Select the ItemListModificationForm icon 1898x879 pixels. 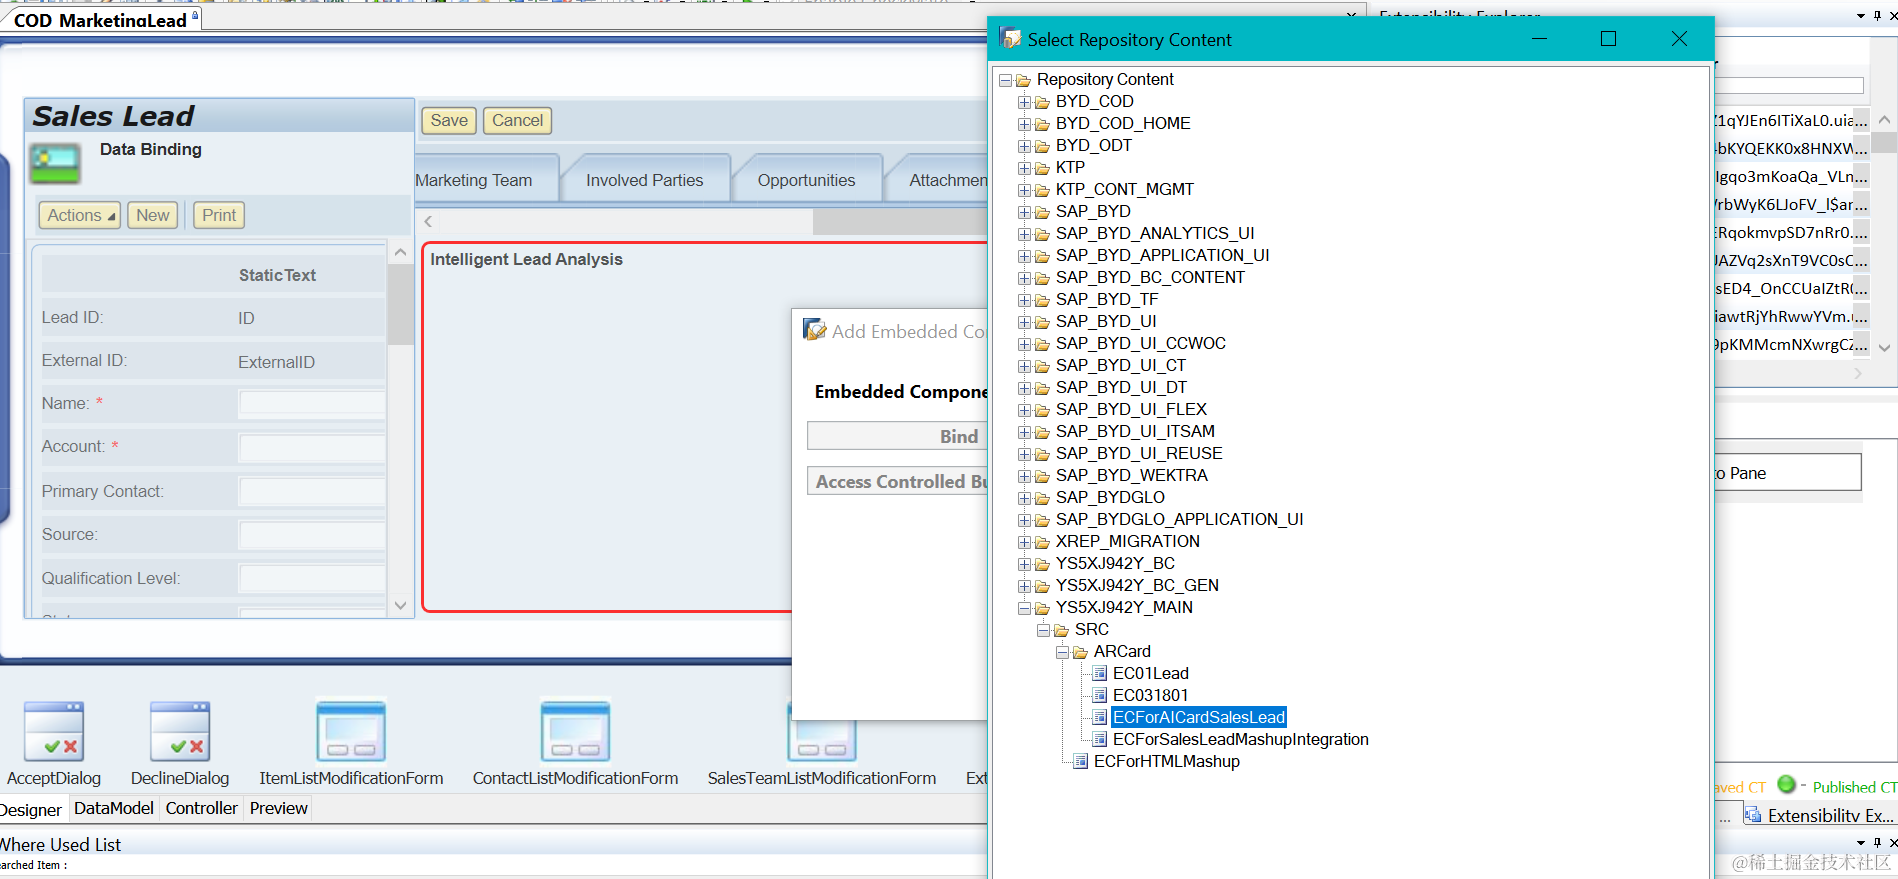click(351, 731)
